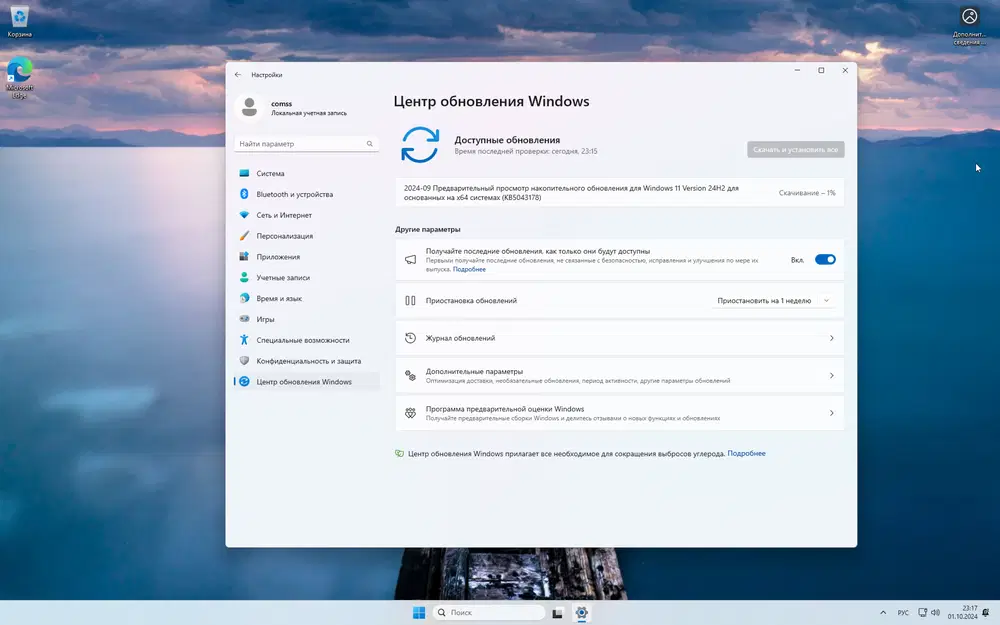Screen dimensions: 1000x625
Task: Click the network icon in system tray
Action: point(922,613)
